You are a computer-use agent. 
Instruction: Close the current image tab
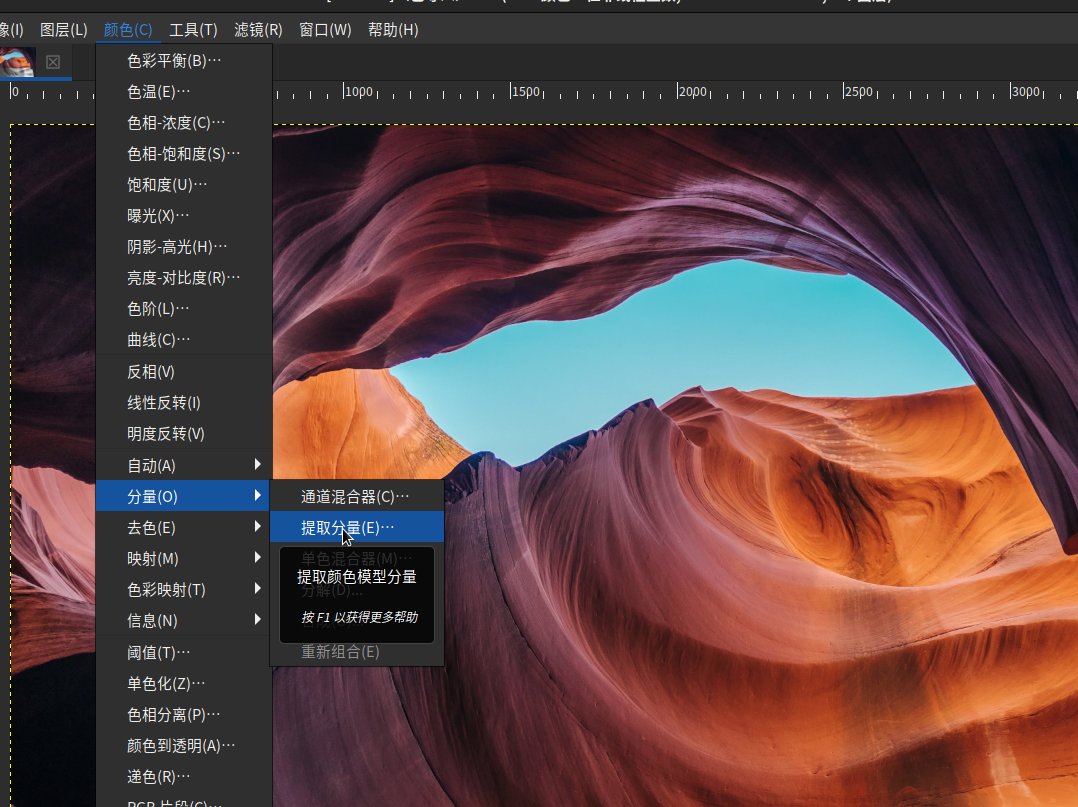(53, 62)
